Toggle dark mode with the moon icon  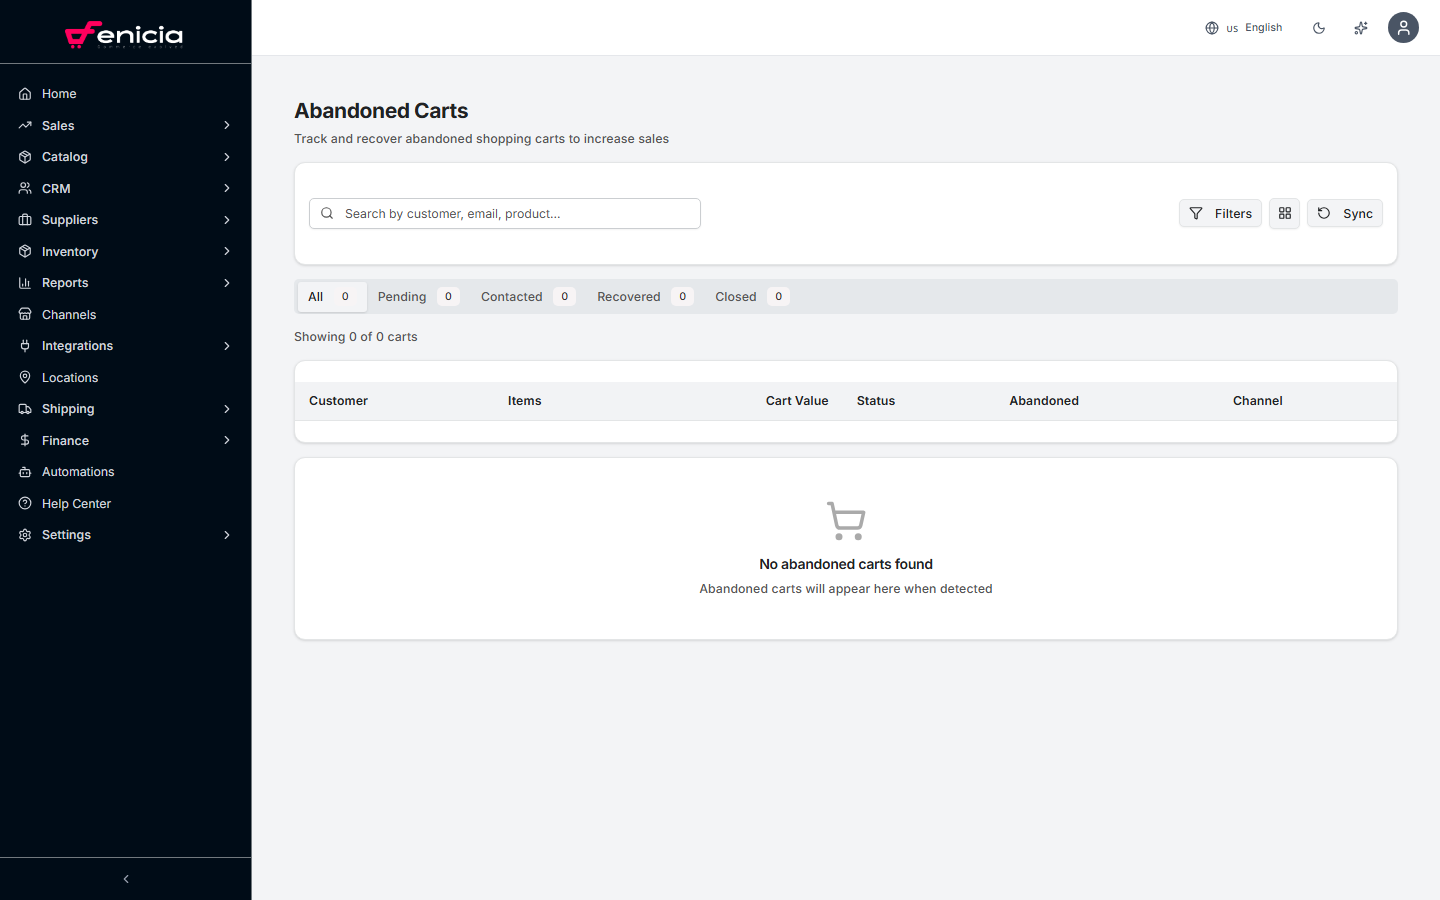[1319, 27]
